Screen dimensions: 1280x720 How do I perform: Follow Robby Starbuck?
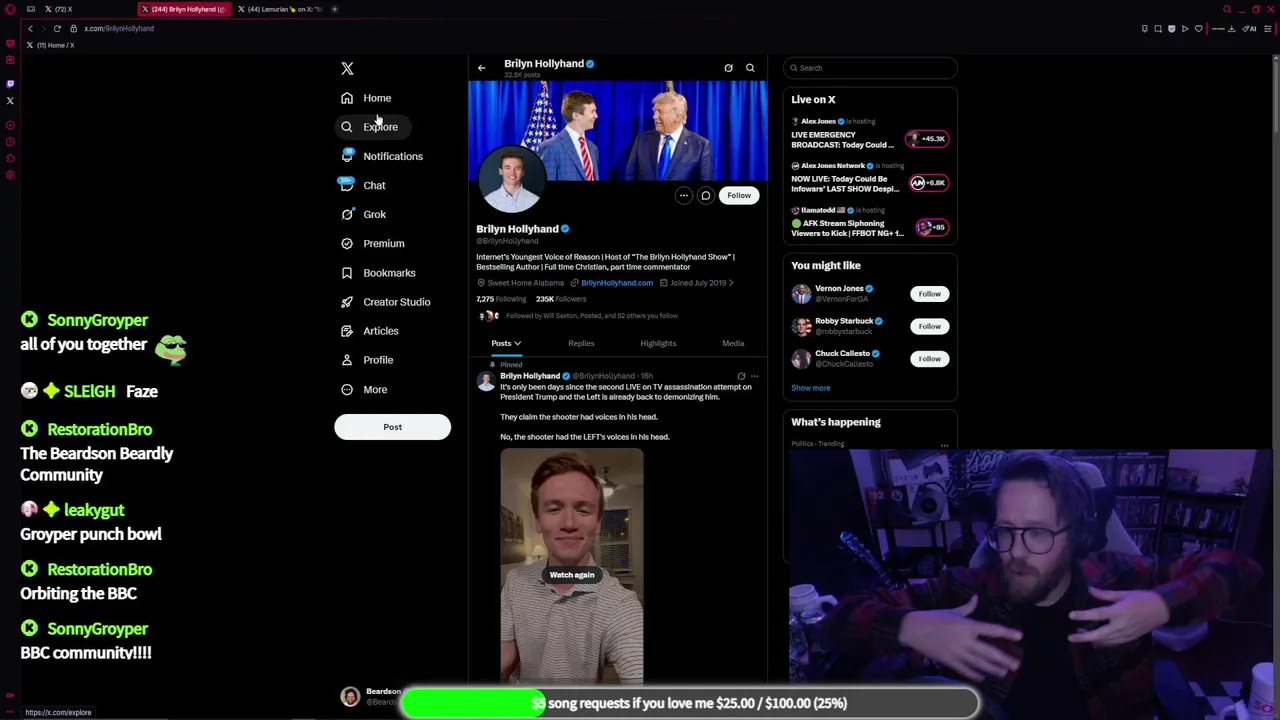(930, 326)
